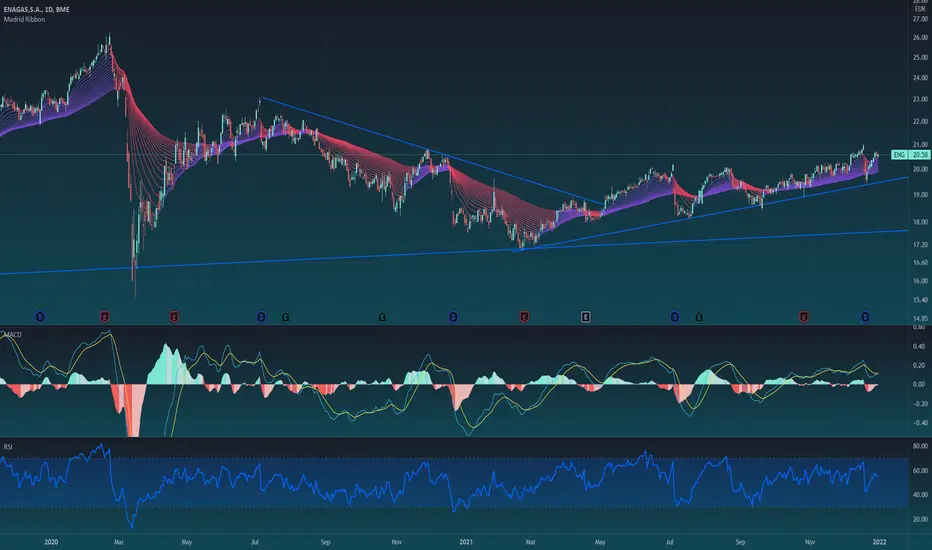Select the RSI indicator label
Image resolution: width=932 pixels, height=550 pixels.
point(8,447)
